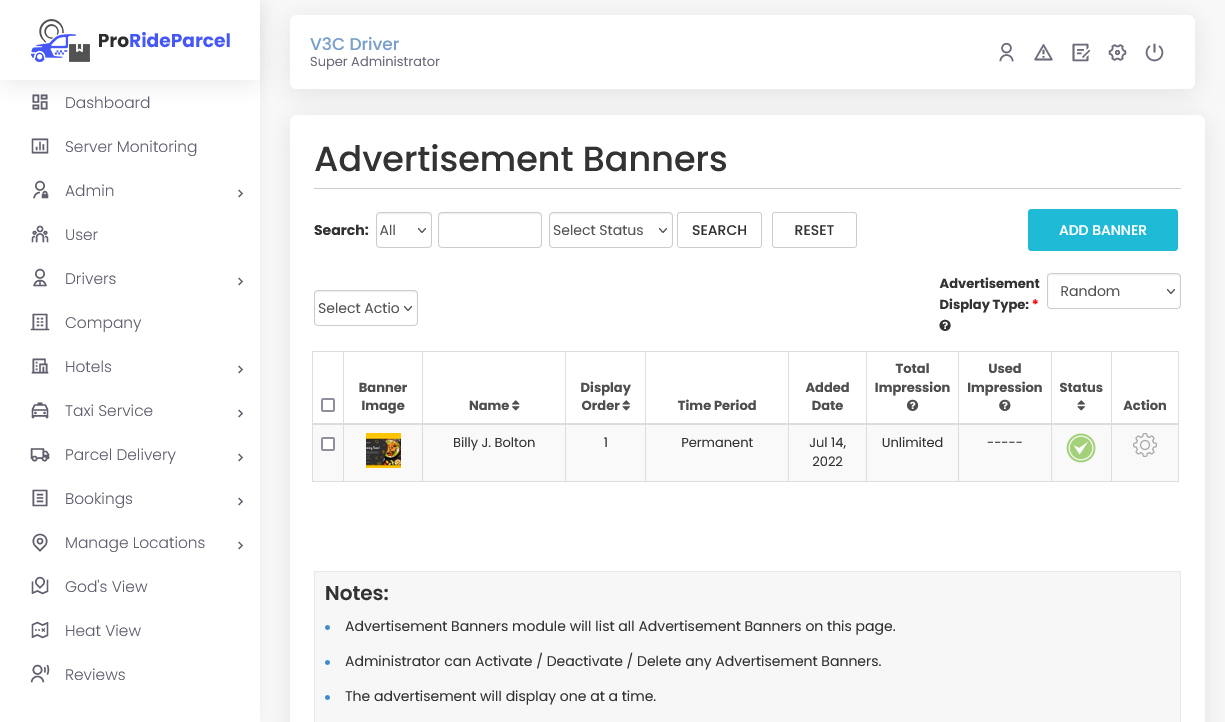Open the Server Monitoring menu item
The height and width of the screenshot is (722, 1225).
coord(130,146)
